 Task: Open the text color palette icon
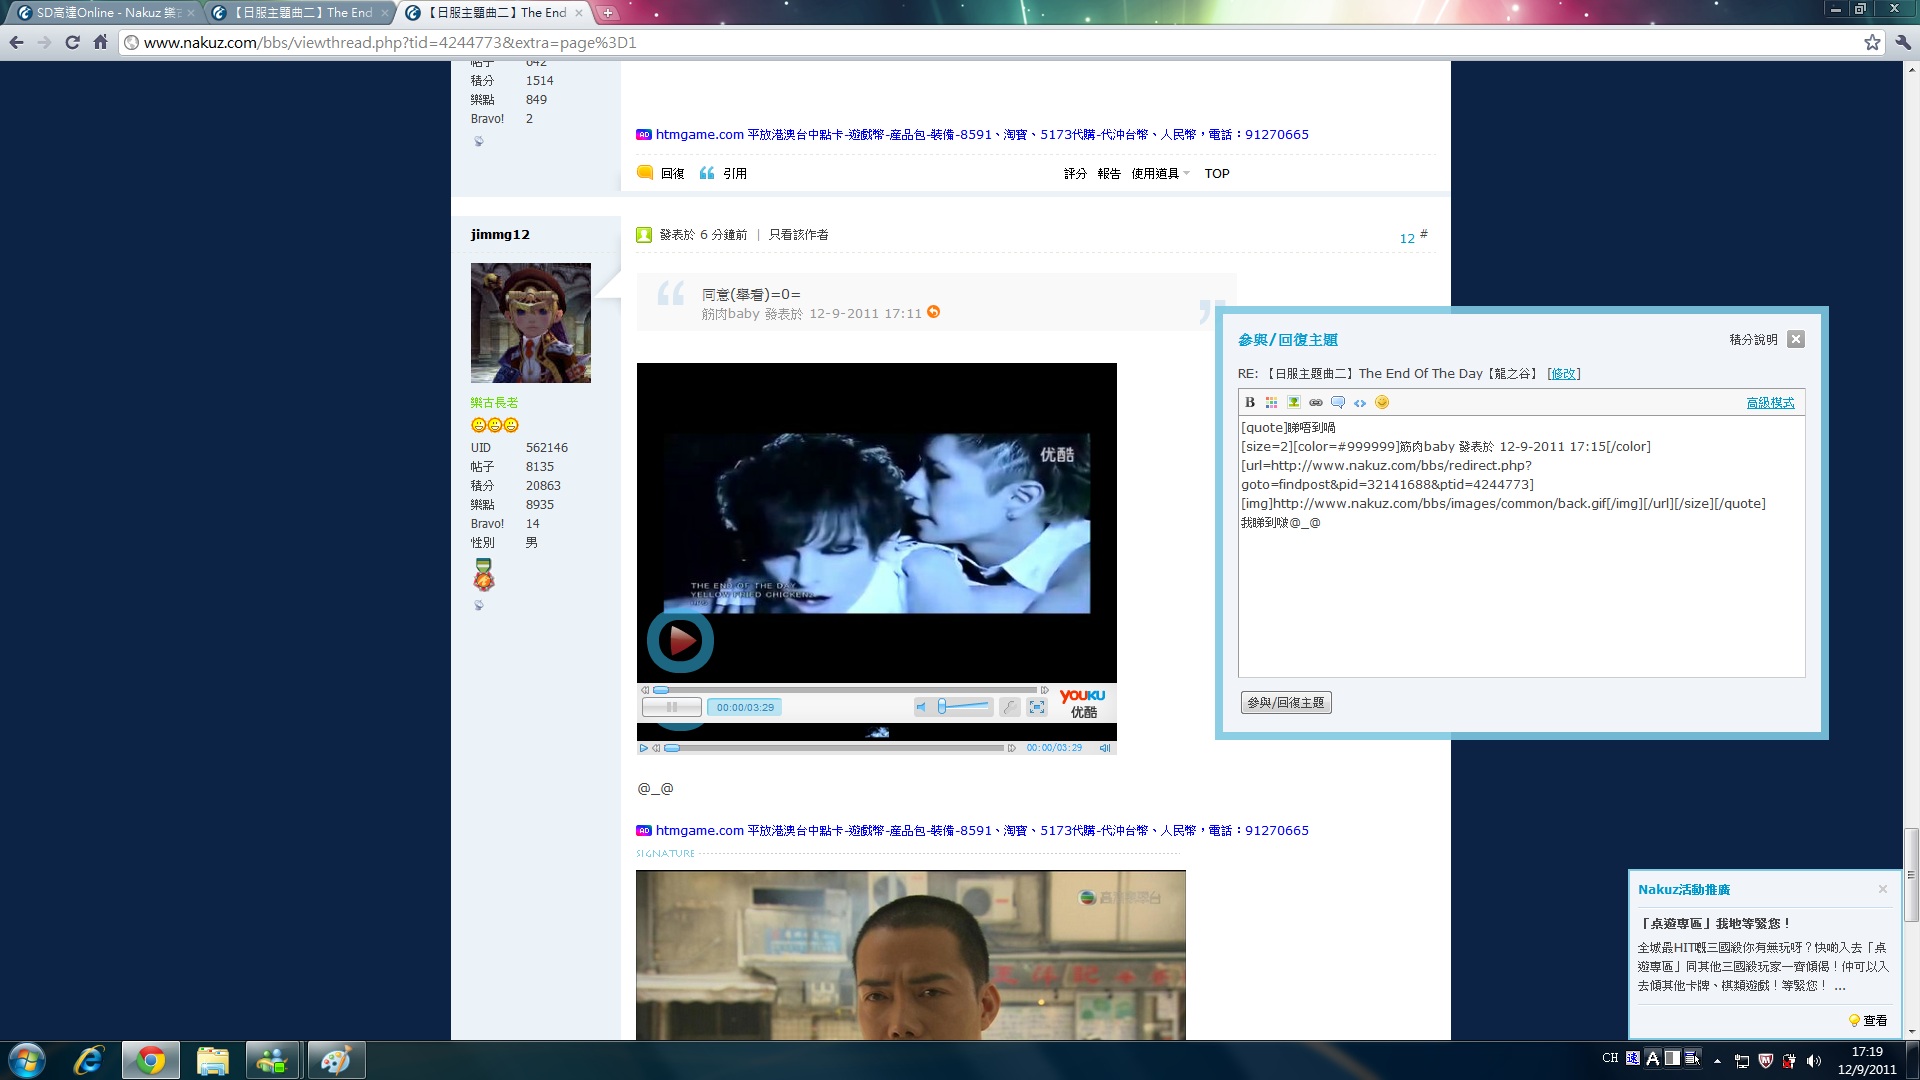coord(1271,403)
